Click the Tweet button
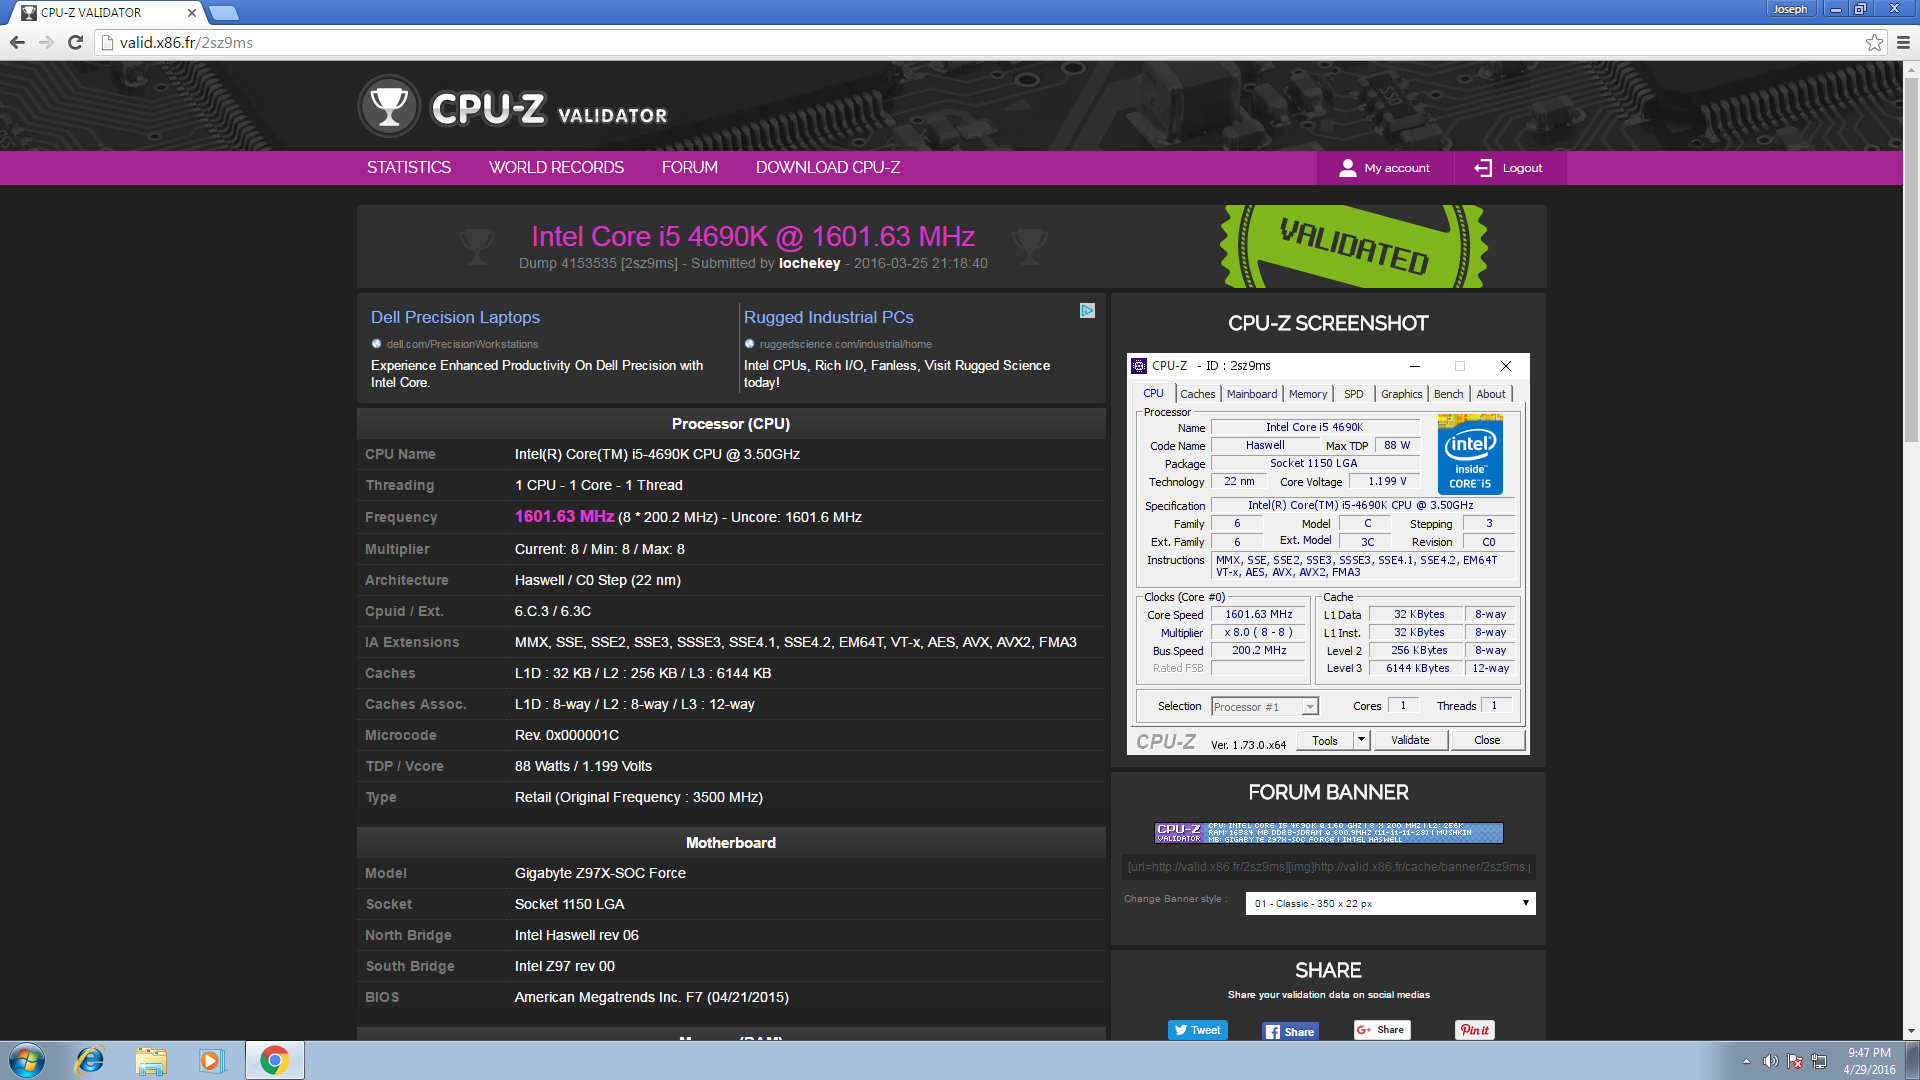The height and width of the screenshot is (1080, 1920). pos(1197,1030)
